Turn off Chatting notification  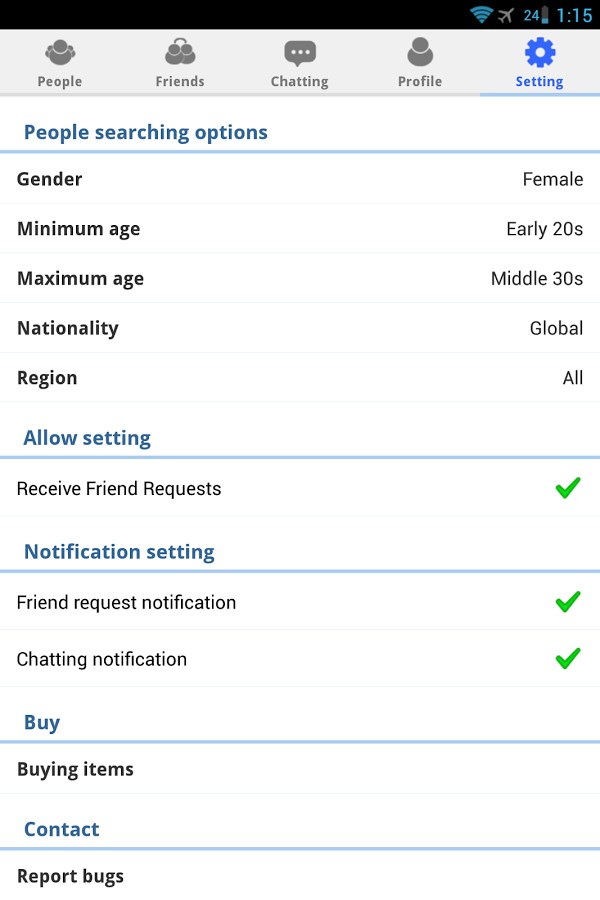point(568,659)
